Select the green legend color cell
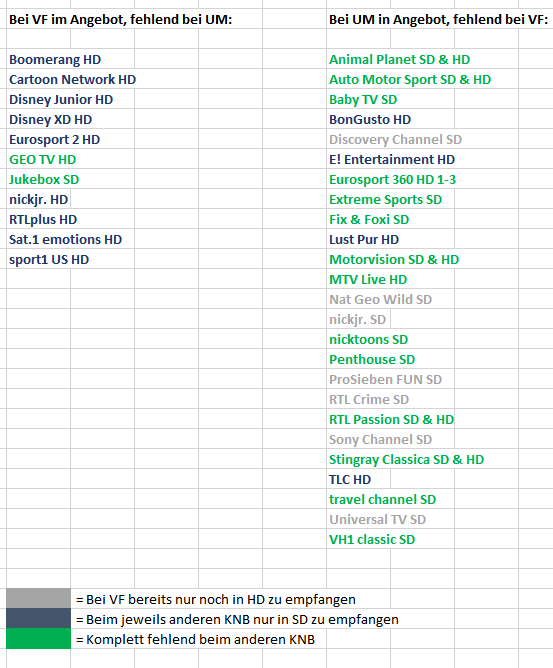 tap(38, 638)
